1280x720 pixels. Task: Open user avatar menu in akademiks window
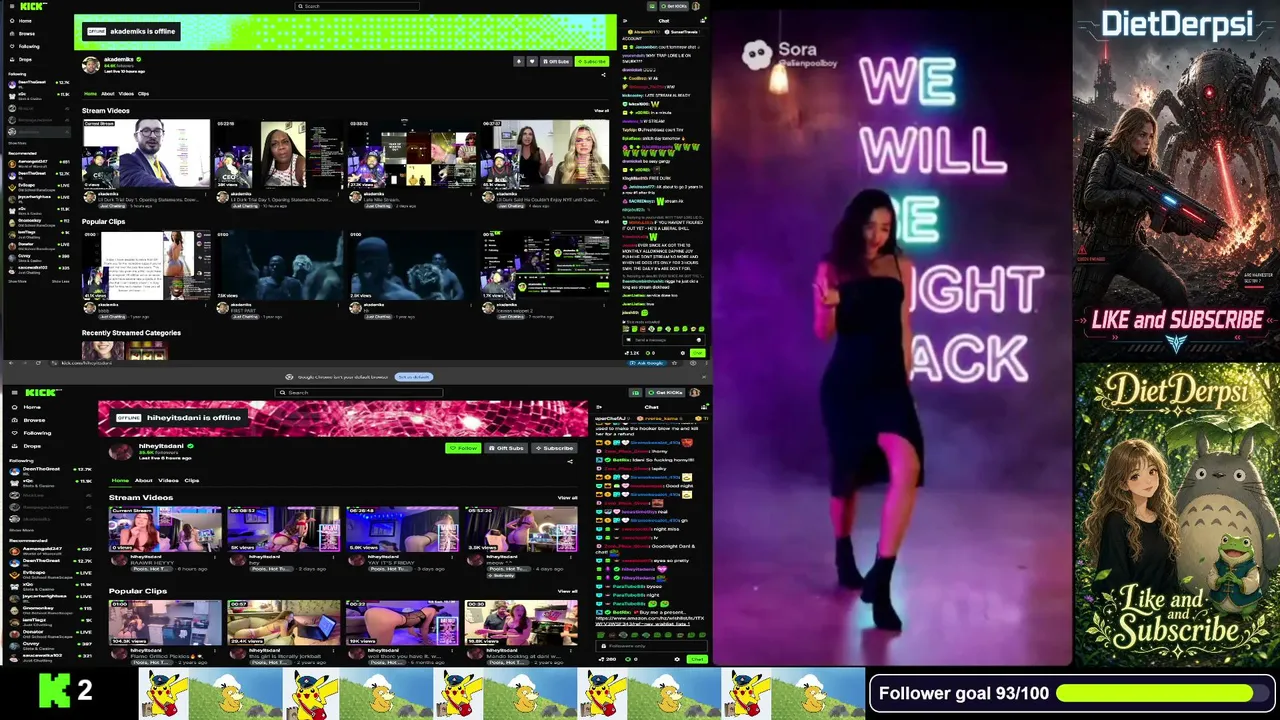[x=697, y=6]
